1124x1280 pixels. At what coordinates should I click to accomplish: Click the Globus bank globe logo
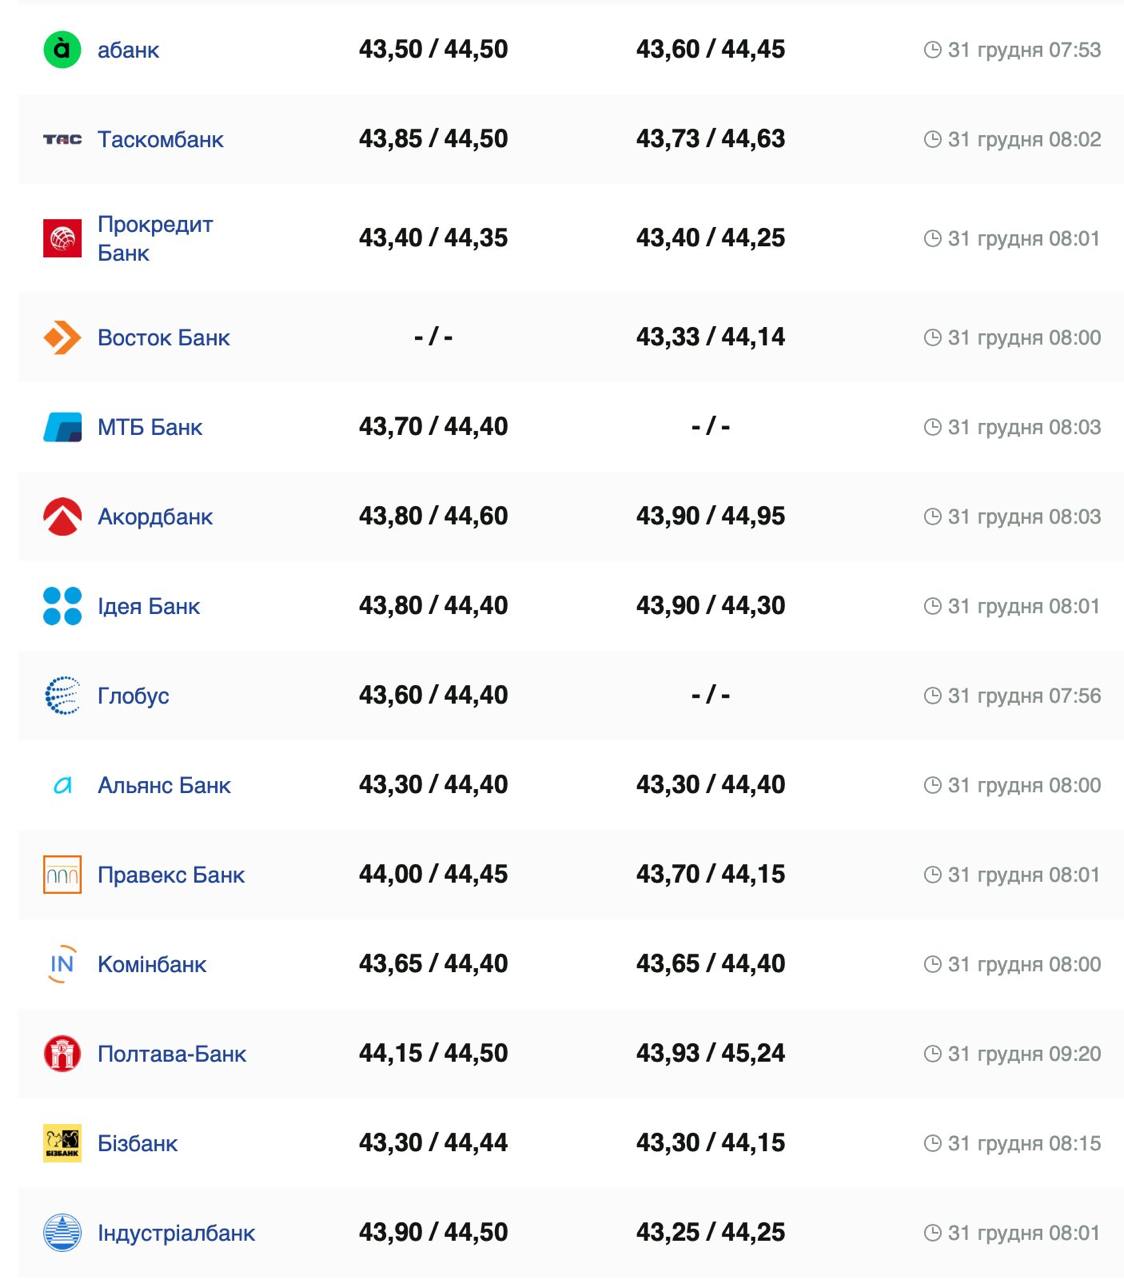tap(62, 695)
